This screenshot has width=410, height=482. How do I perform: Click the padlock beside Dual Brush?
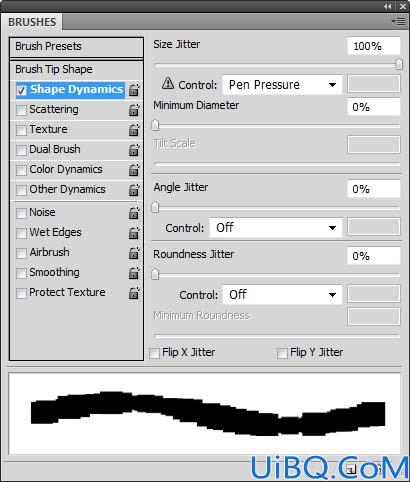[x=134, y=150]
